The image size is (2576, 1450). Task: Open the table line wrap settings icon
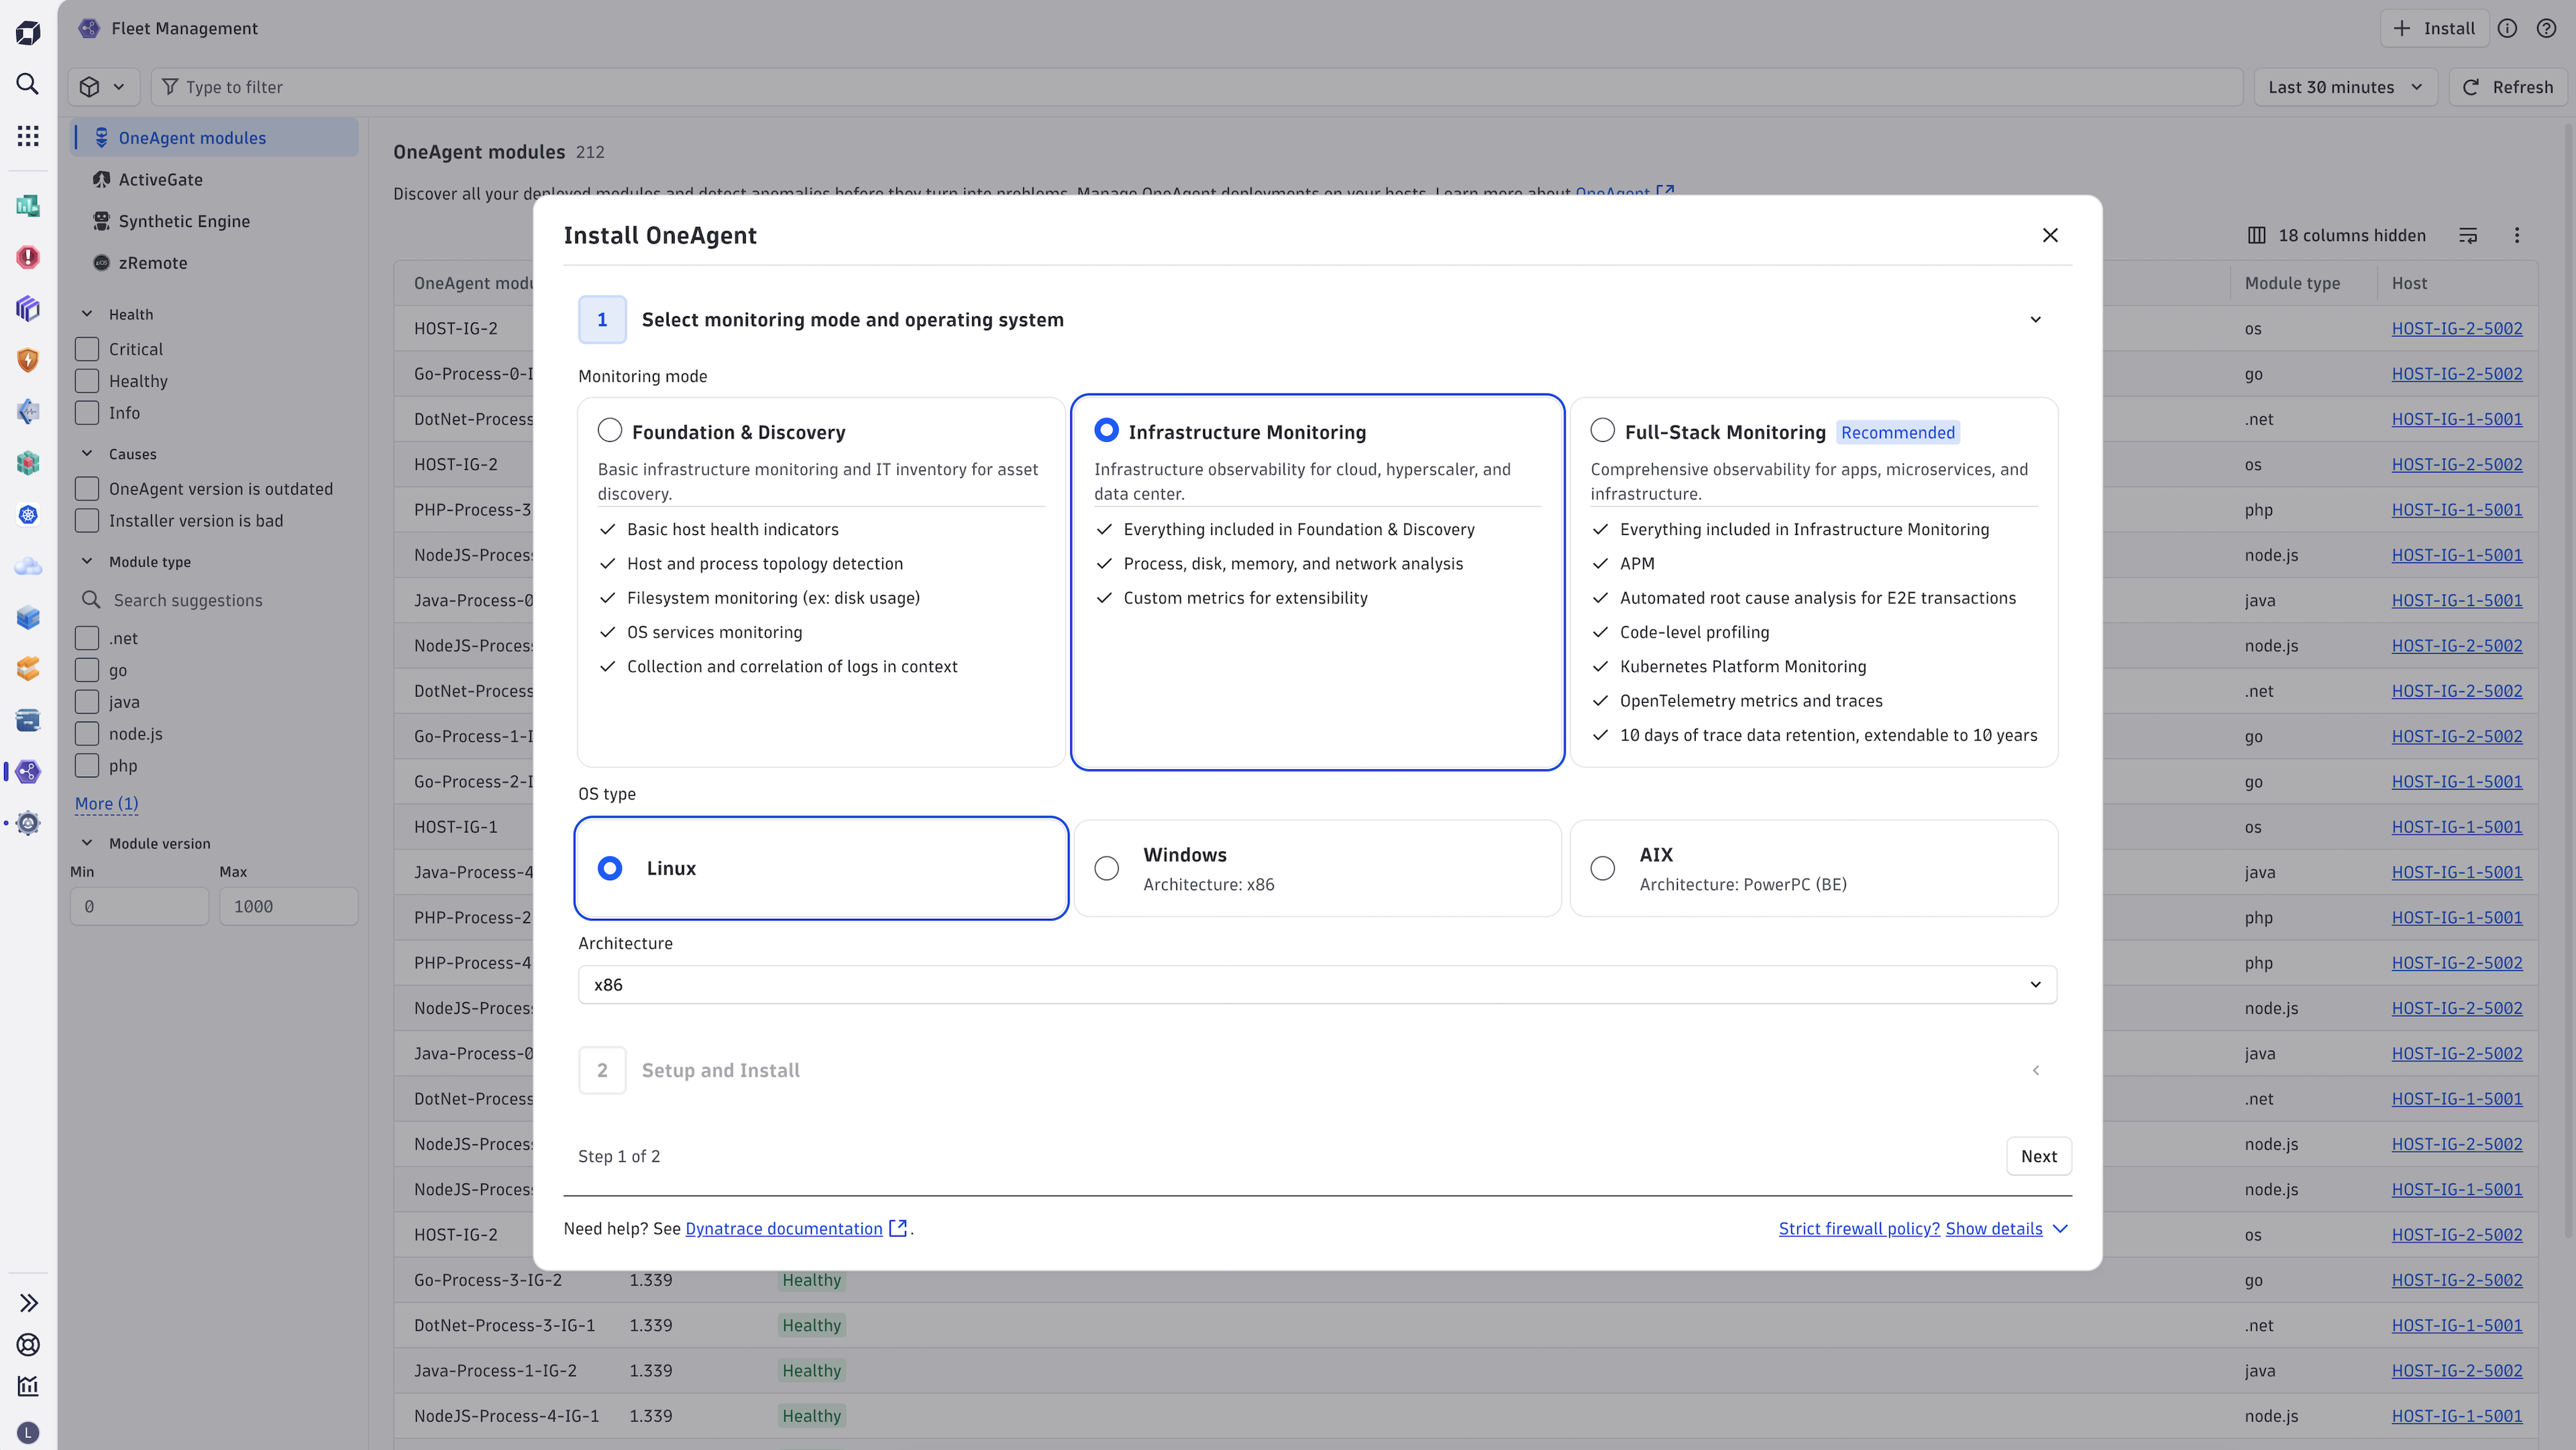coord(2468,236)
